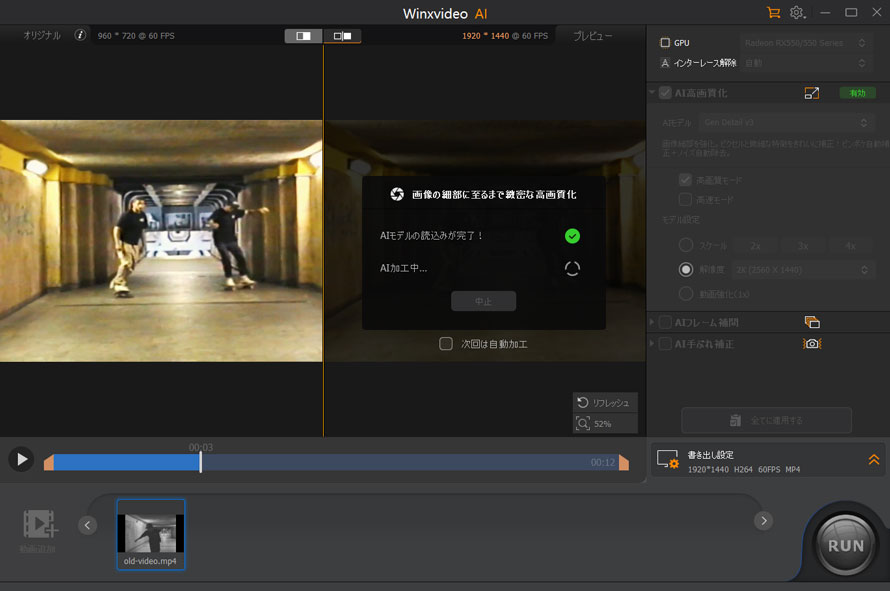Click the timeline playhead marker
This screenshot has width=890, height=591.
point(201,461)
